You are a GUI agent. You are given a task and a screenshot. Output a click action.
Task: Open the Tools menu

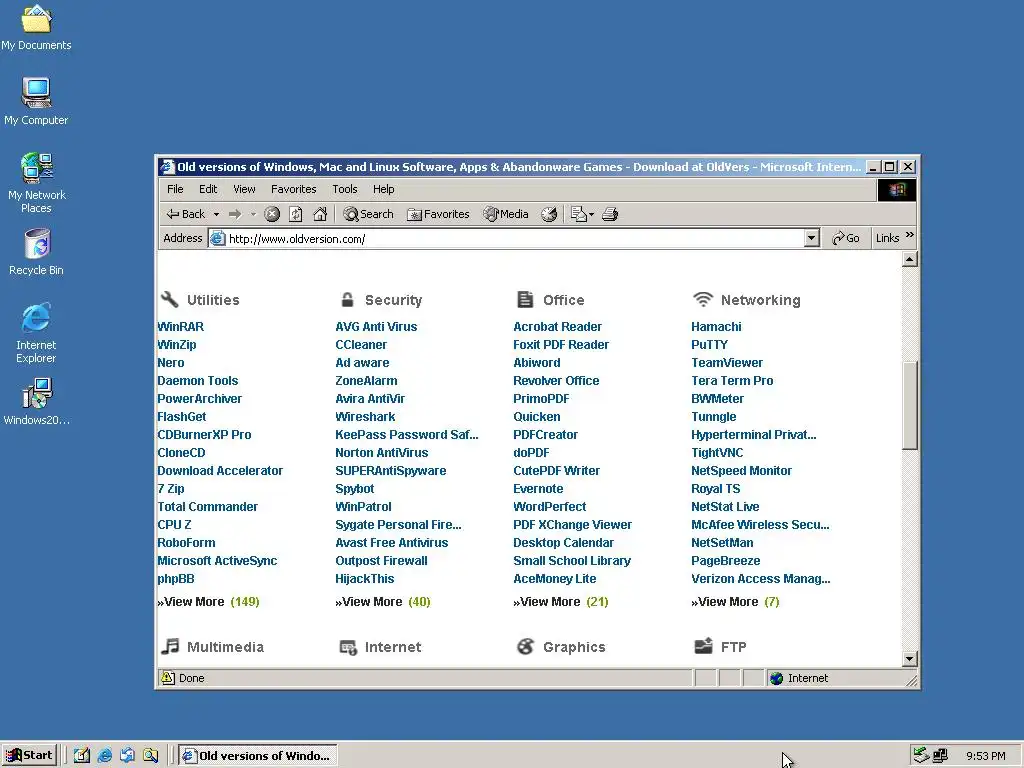tap(345, 189)
